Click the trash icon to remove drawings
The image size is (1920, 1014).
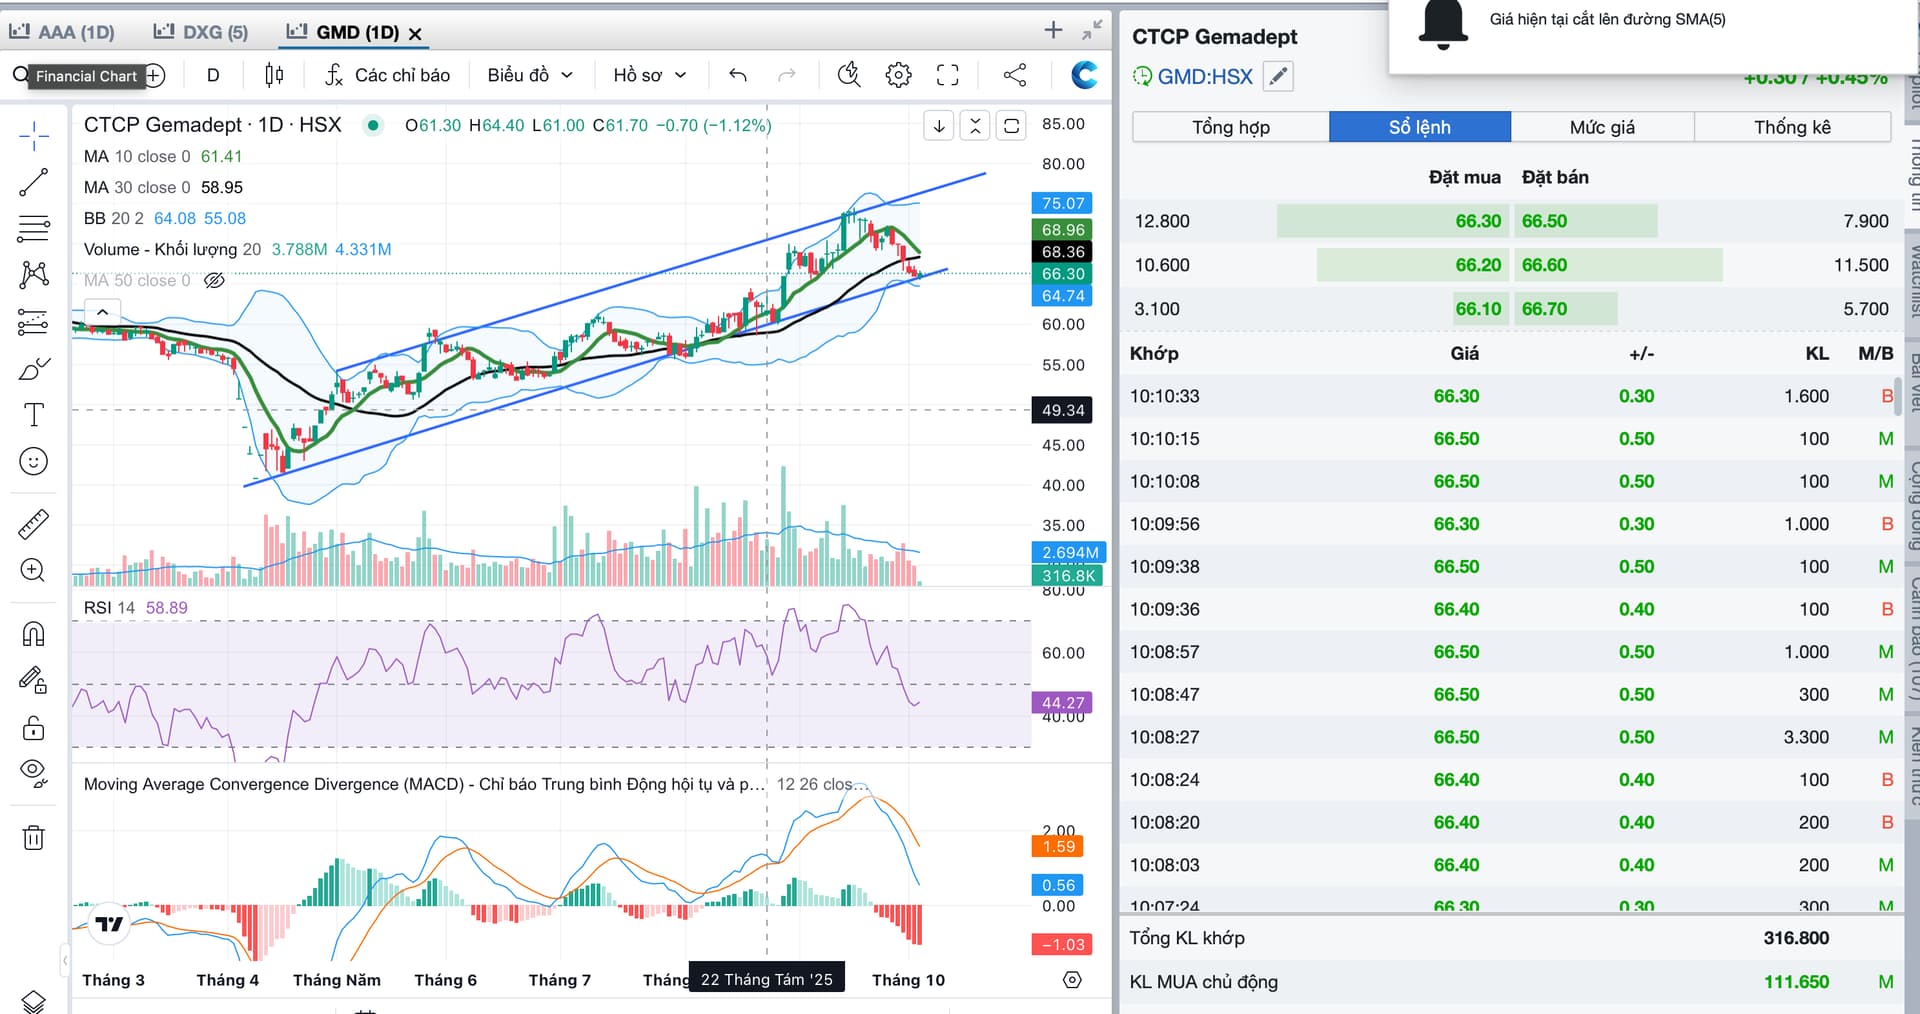(33, 837)
